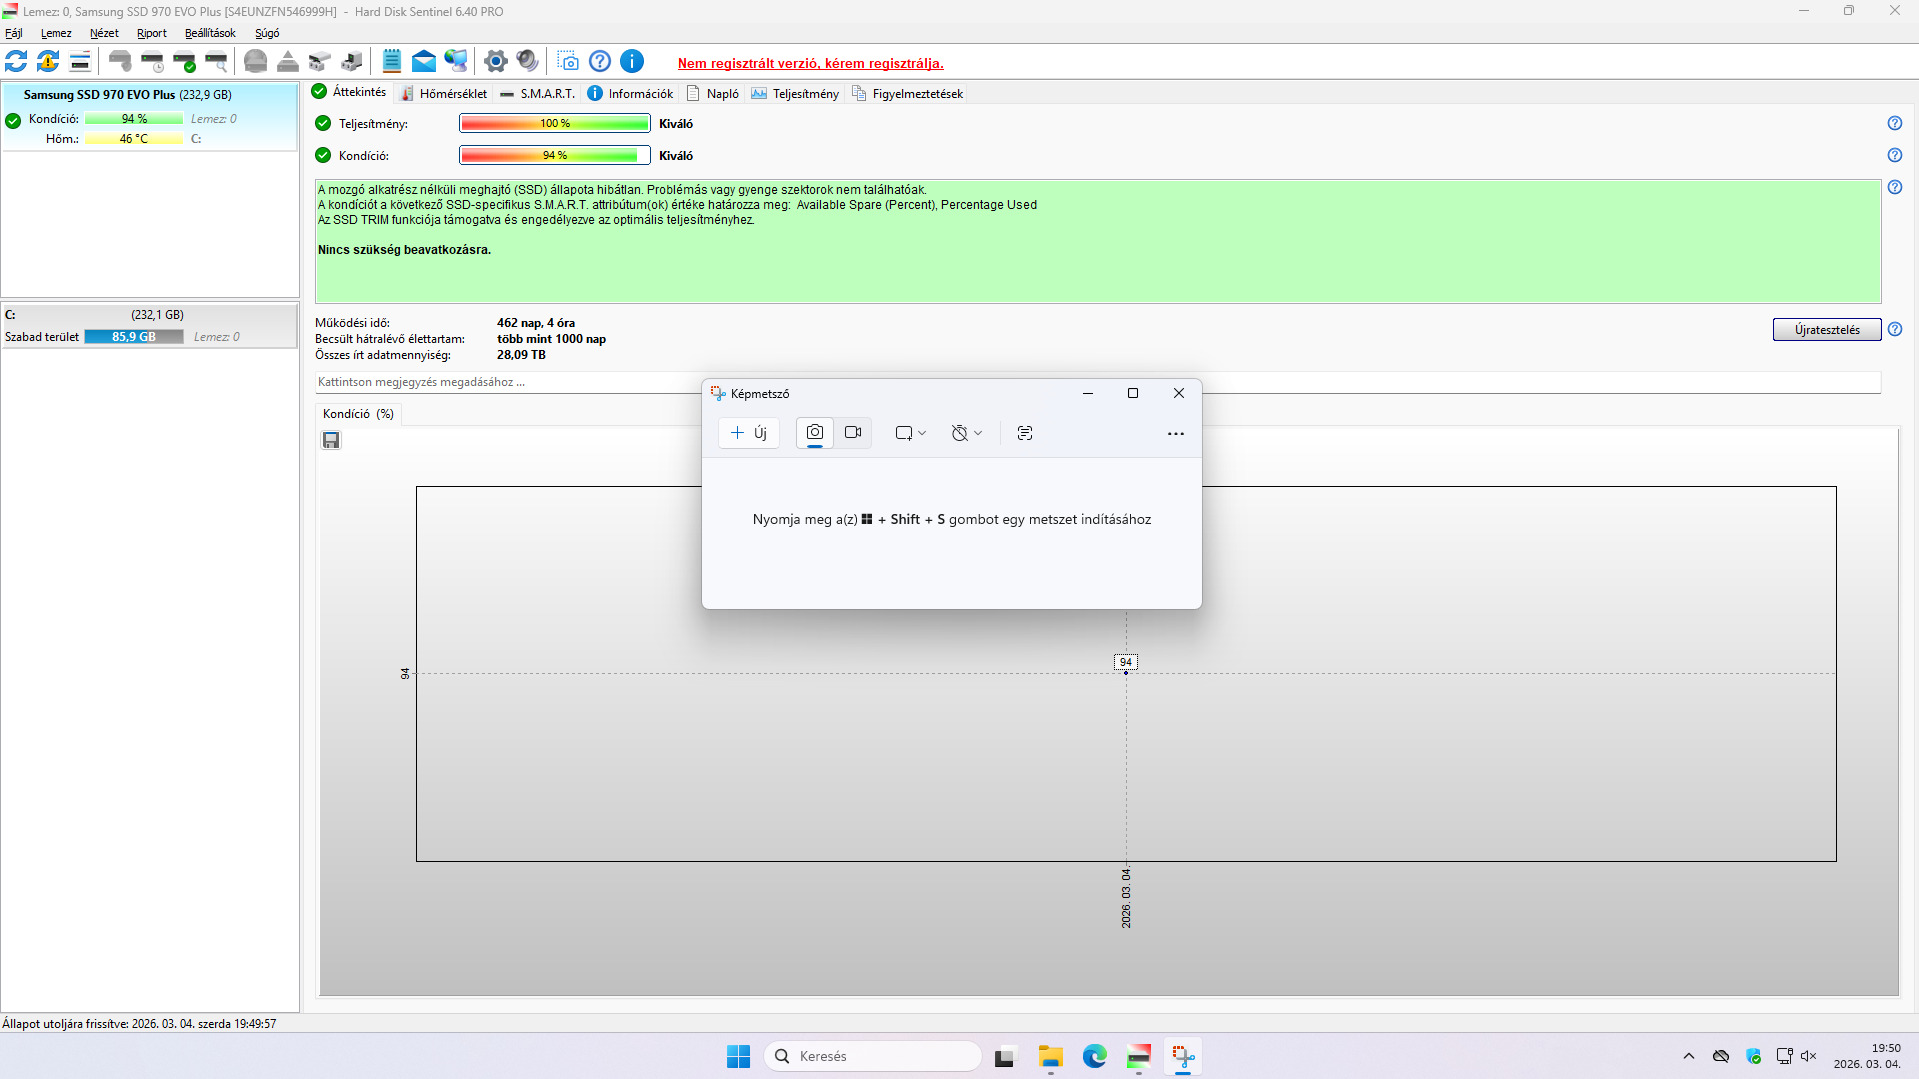1919x1079 pixels.
Task: Open the Súgó menu
Action: coord(267,33)
